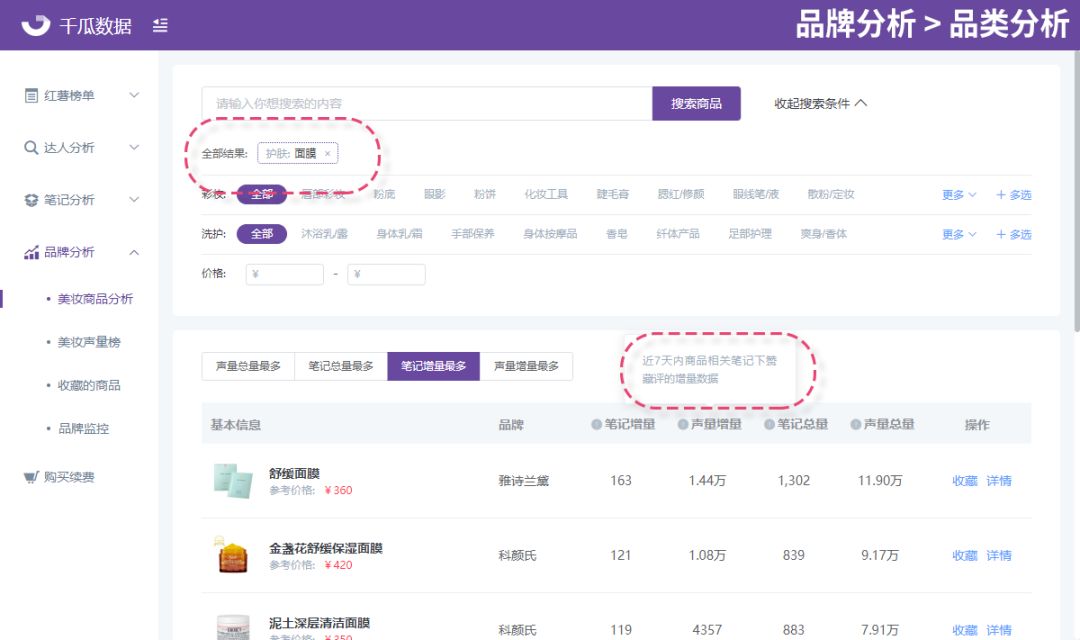Click 详情 for 舒缓面膜

point(999,481)
